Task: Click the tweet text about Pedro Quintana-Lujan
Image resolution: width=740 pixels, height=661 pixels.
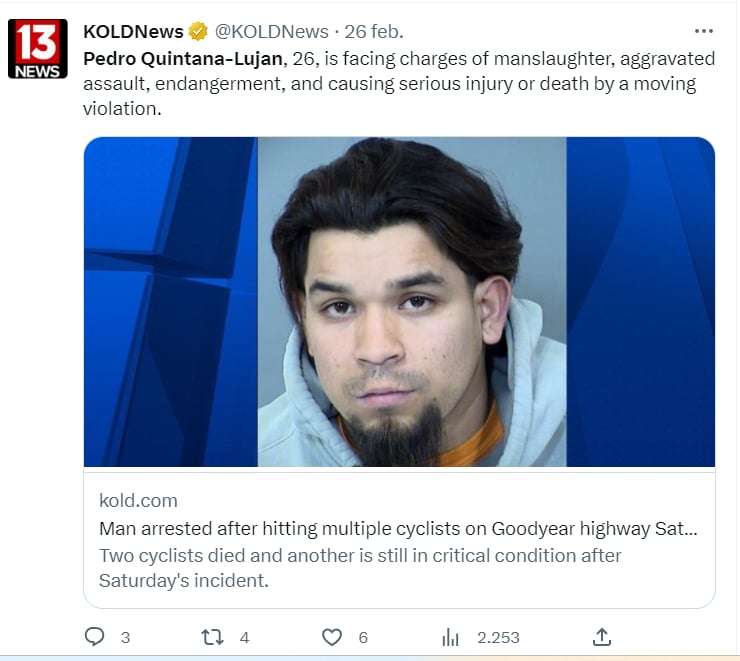Action: click(399, 84)
